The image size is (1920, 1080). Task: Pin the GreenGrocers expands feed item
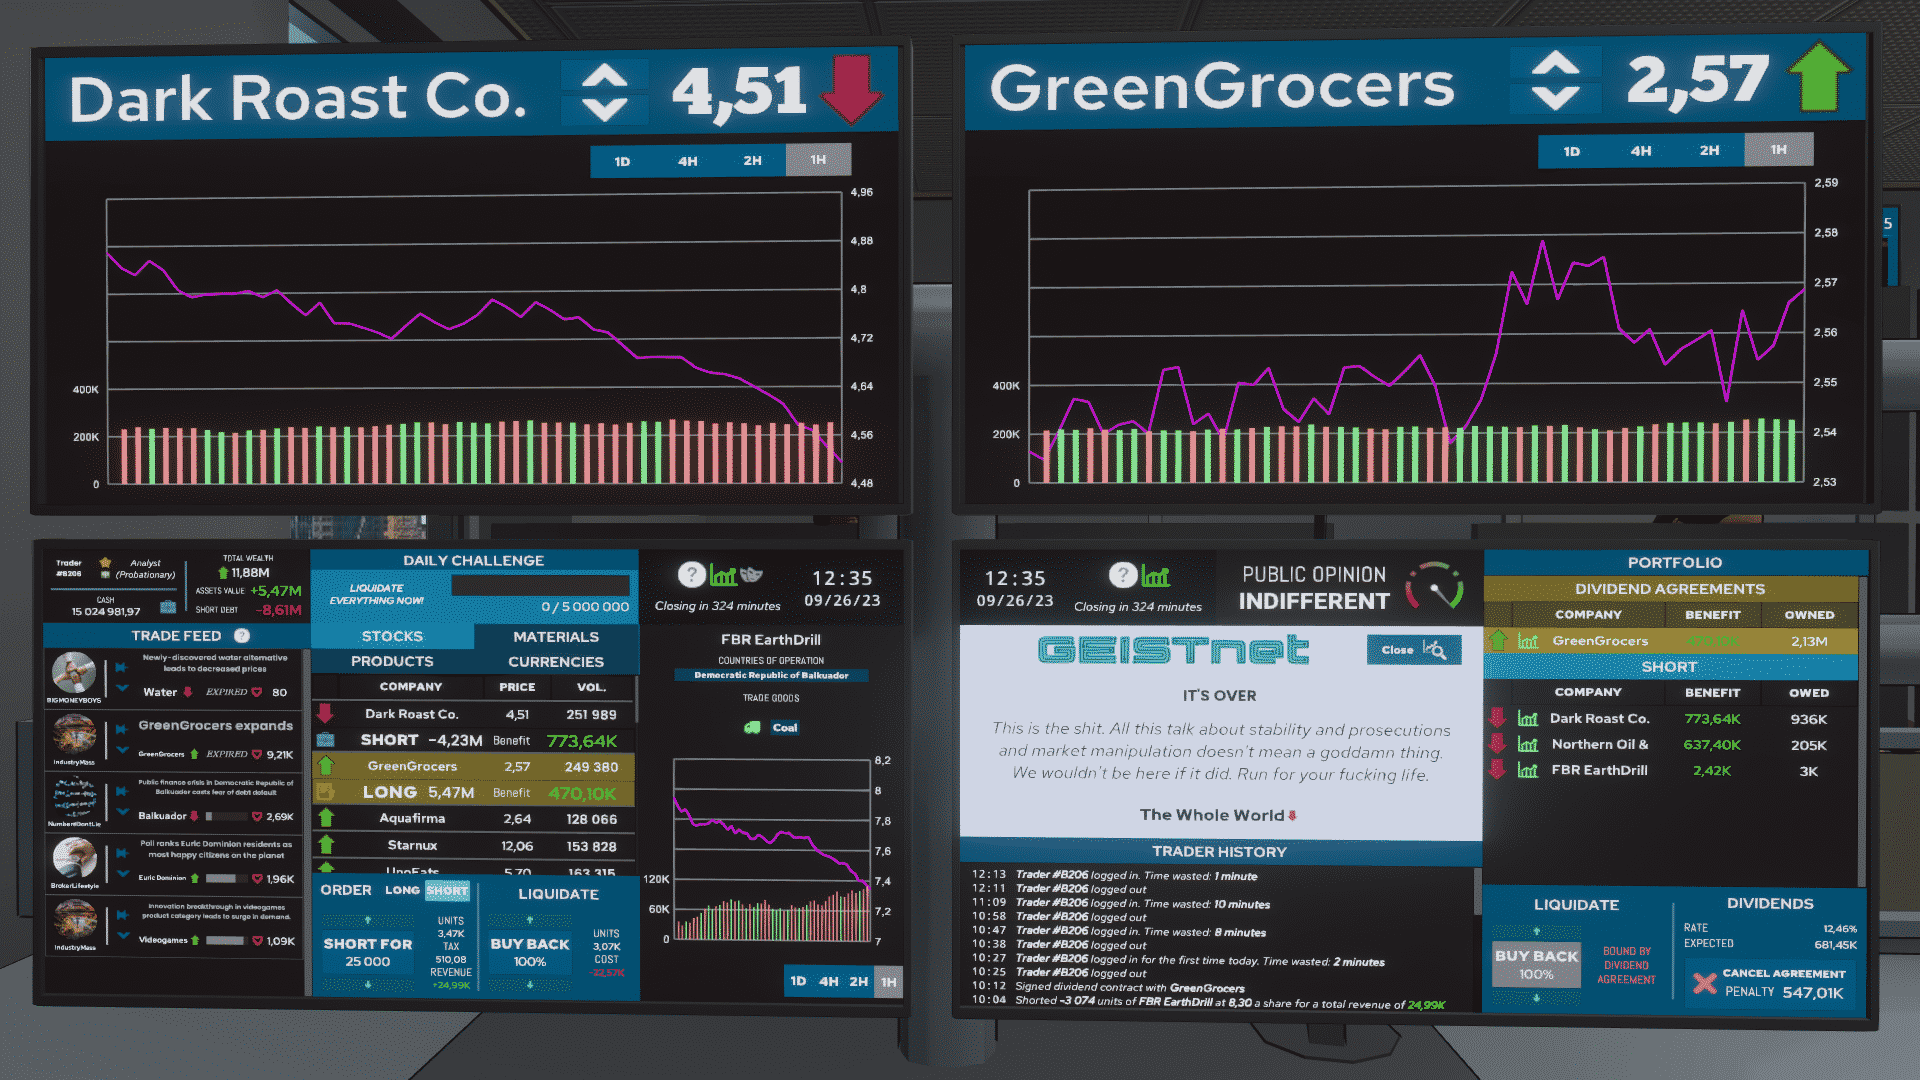point(121,729)
